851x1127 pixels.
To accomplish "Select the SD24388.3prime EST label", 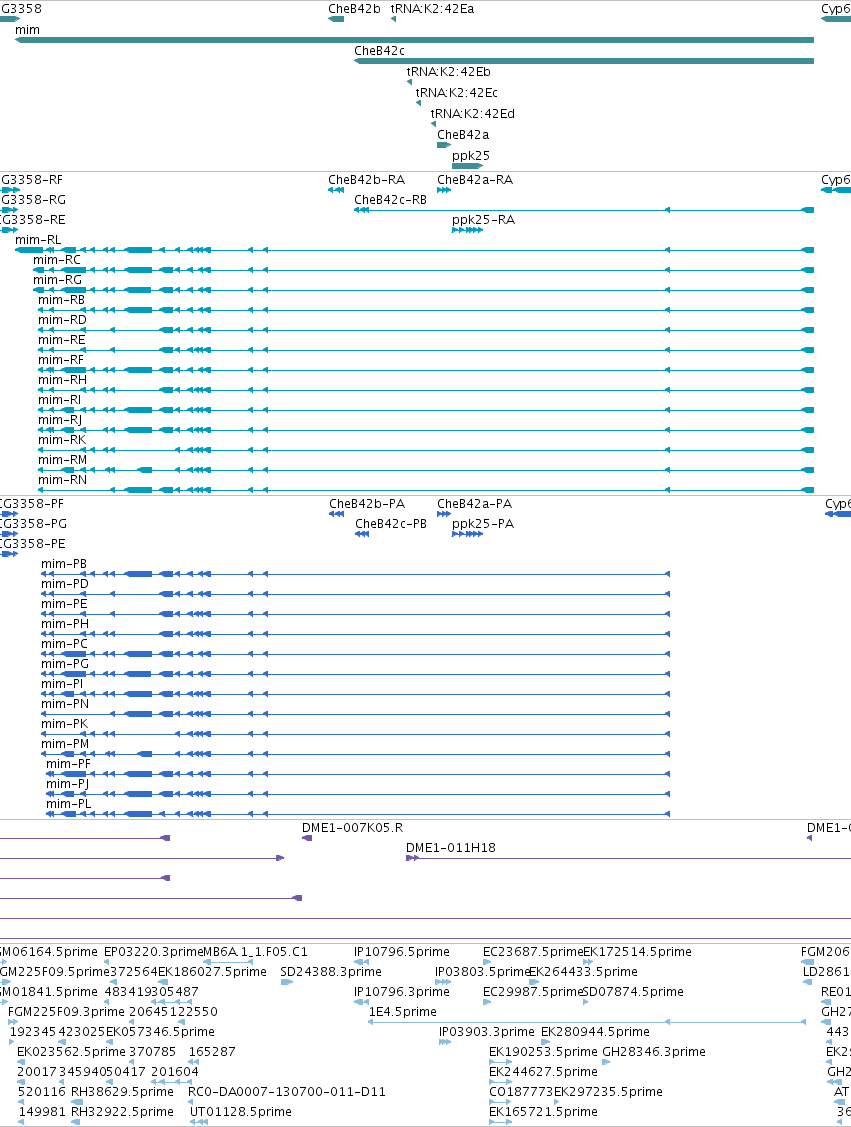I will tap(331, 972).
